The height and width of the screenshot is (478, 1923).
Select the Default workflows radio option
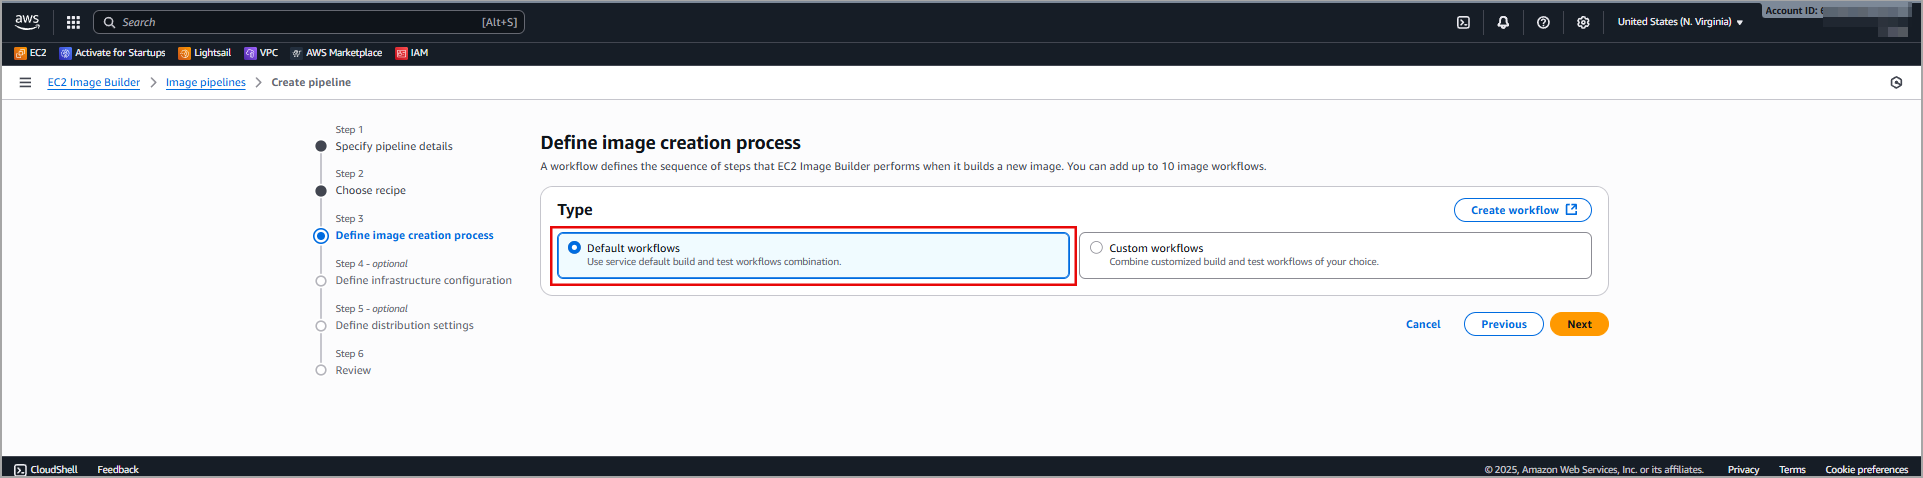pyautogui.click(x=574, y=247)
